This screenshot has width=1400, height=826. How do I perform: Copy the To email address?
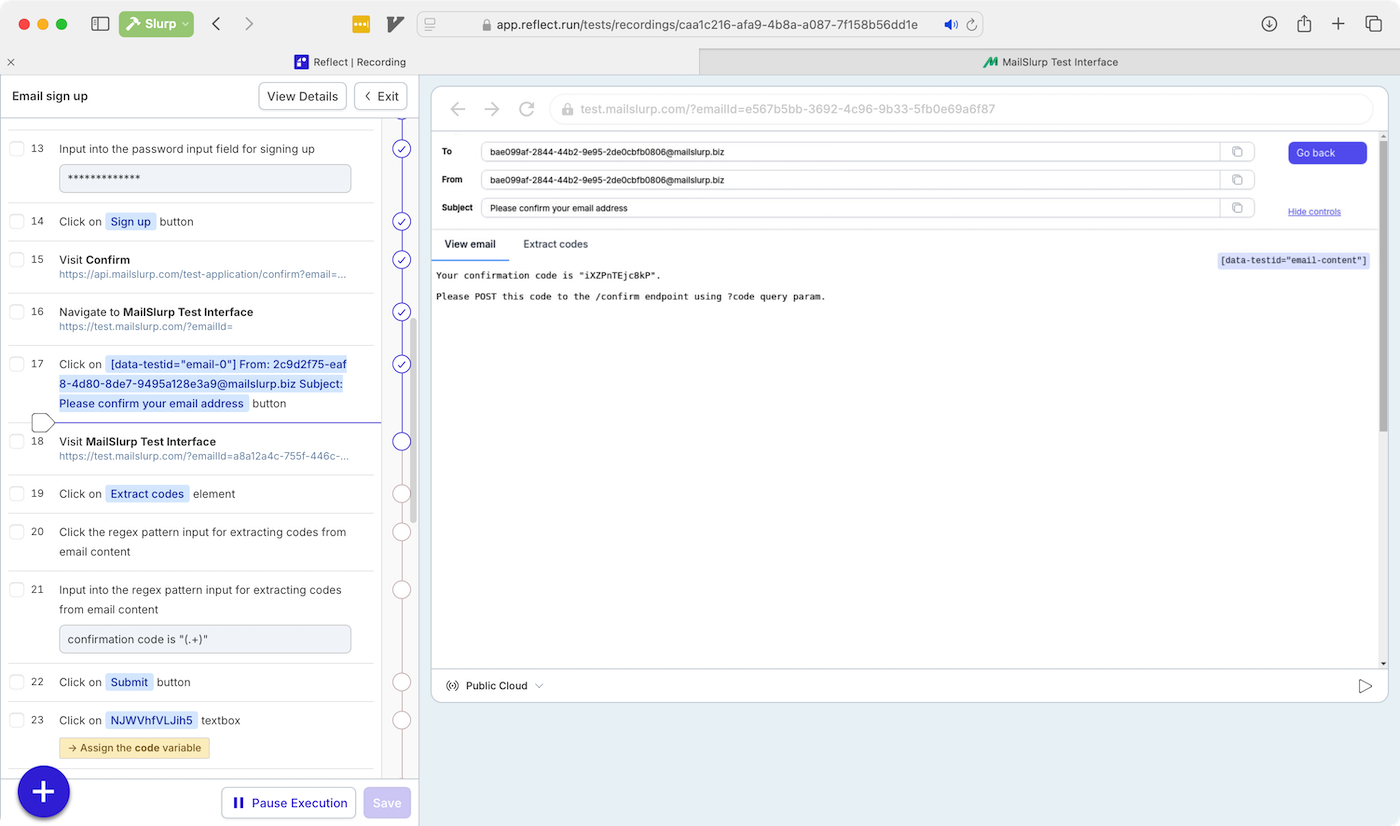point(1237,152)
